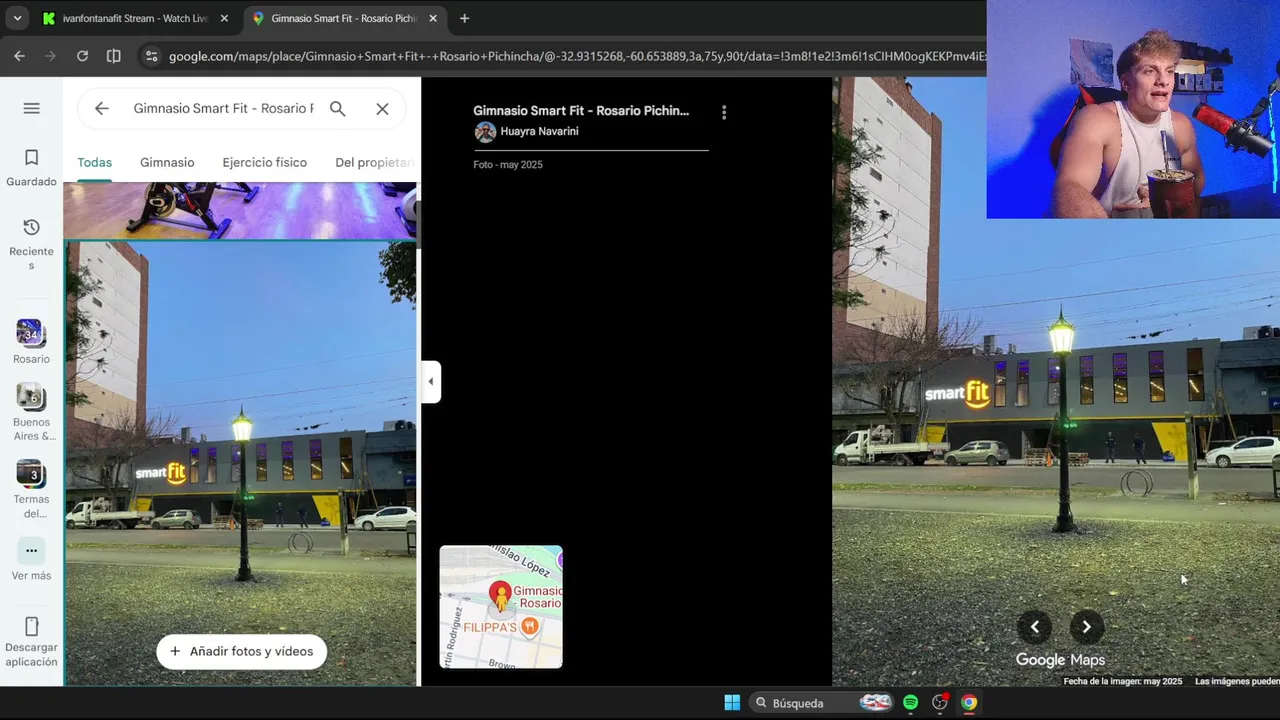The height and width of the screenshot is (720, 1280).
Task: Open Chrome from taskbar
Action: pyautogui.click(x=969, y=703)
